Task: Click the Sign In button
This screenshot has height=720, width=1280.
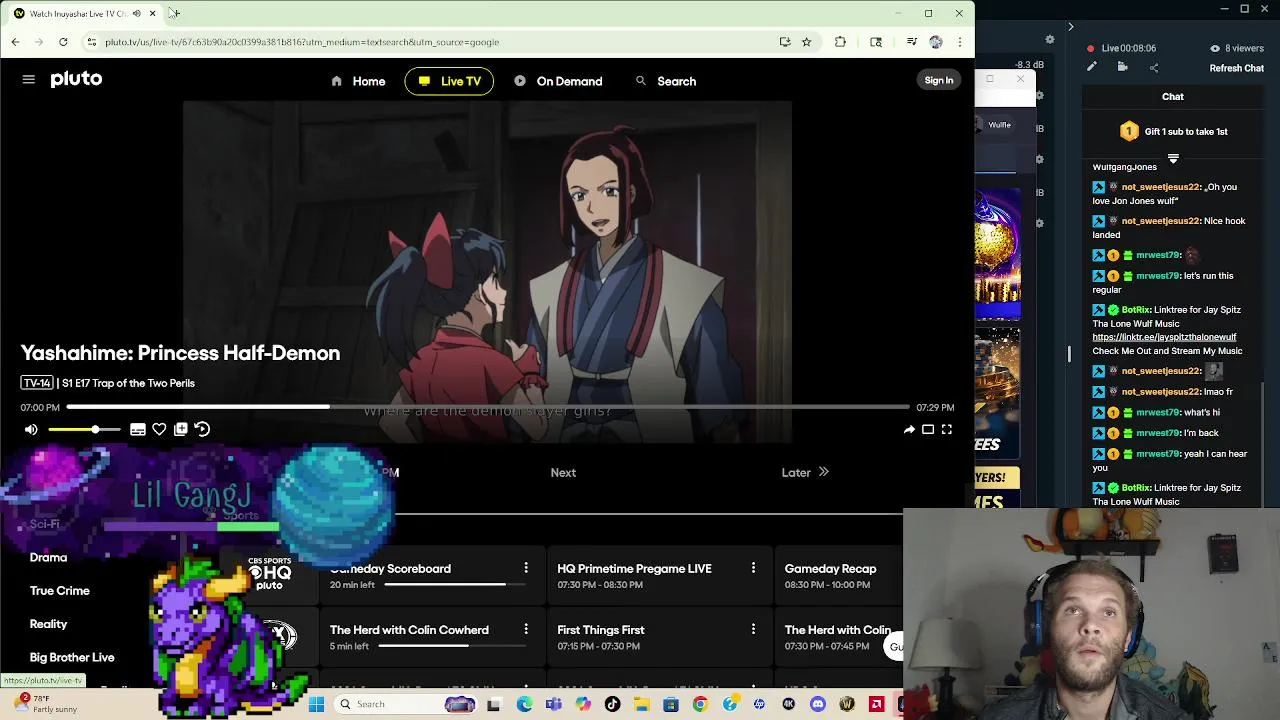Action: (x=938, y=80)
